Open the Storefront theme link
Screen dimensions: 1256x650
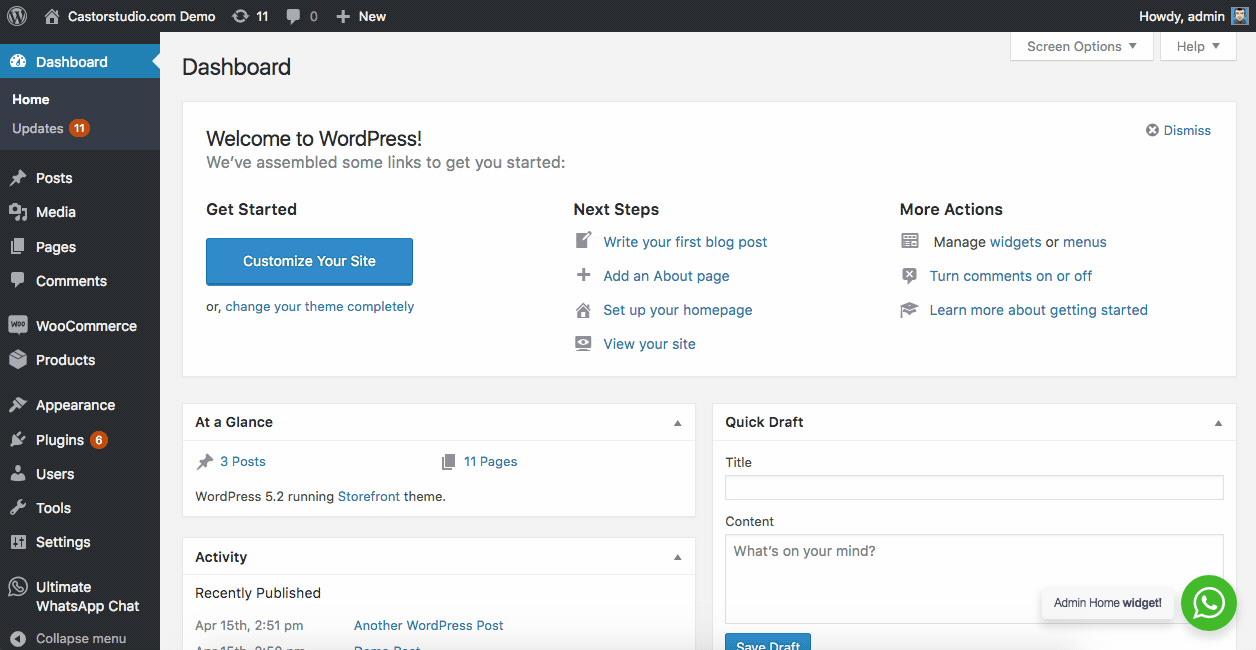(368, 496)
